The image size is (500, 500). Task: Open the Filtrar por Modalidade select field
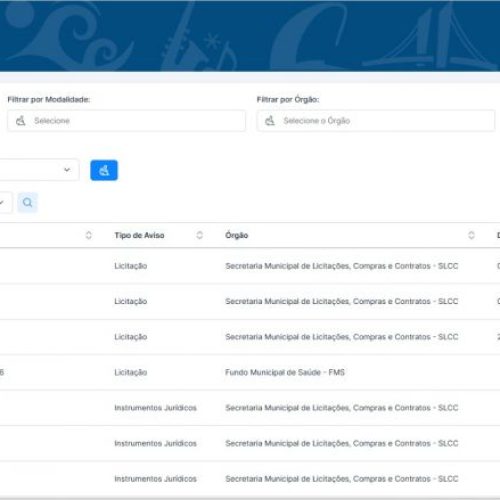(126, 121)
